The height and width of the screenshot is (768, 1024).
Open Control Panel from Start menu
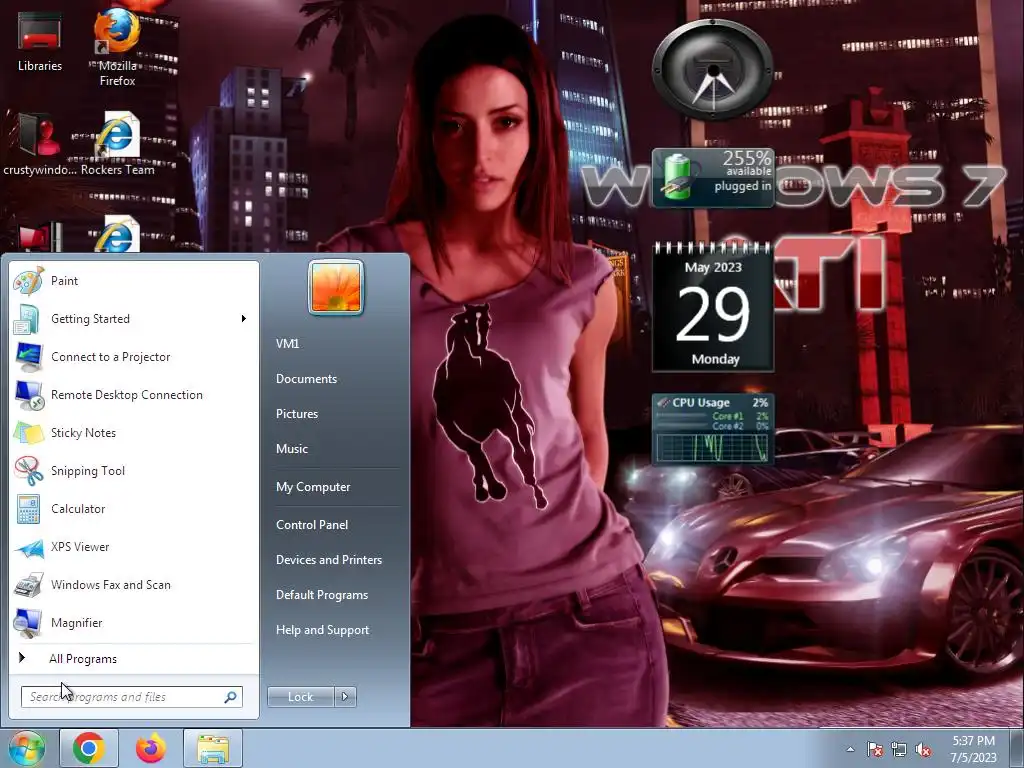coord(312,524)
